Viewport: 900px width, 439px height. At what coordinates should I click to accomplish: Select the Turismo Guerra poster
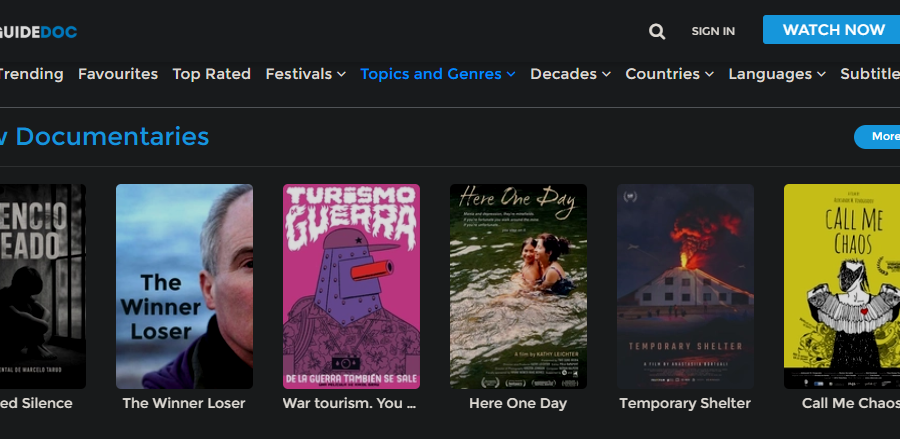click(351, 286)
